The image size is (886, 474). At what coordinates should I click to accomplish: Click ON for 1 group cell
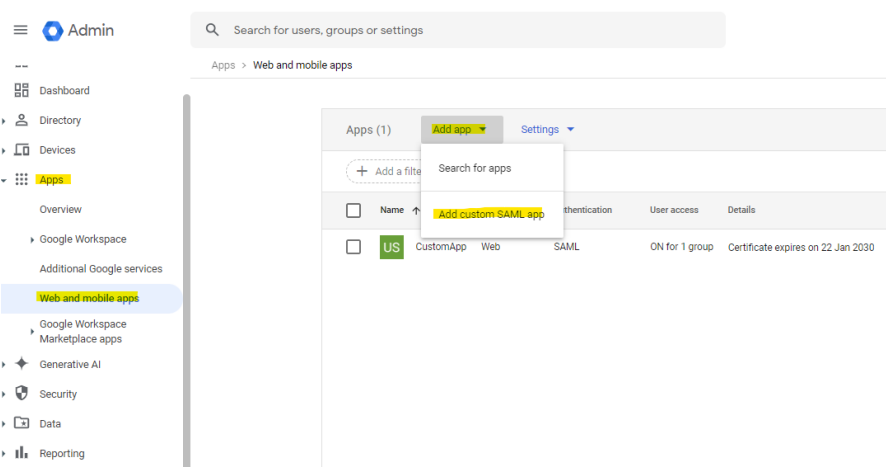(681, 246)
